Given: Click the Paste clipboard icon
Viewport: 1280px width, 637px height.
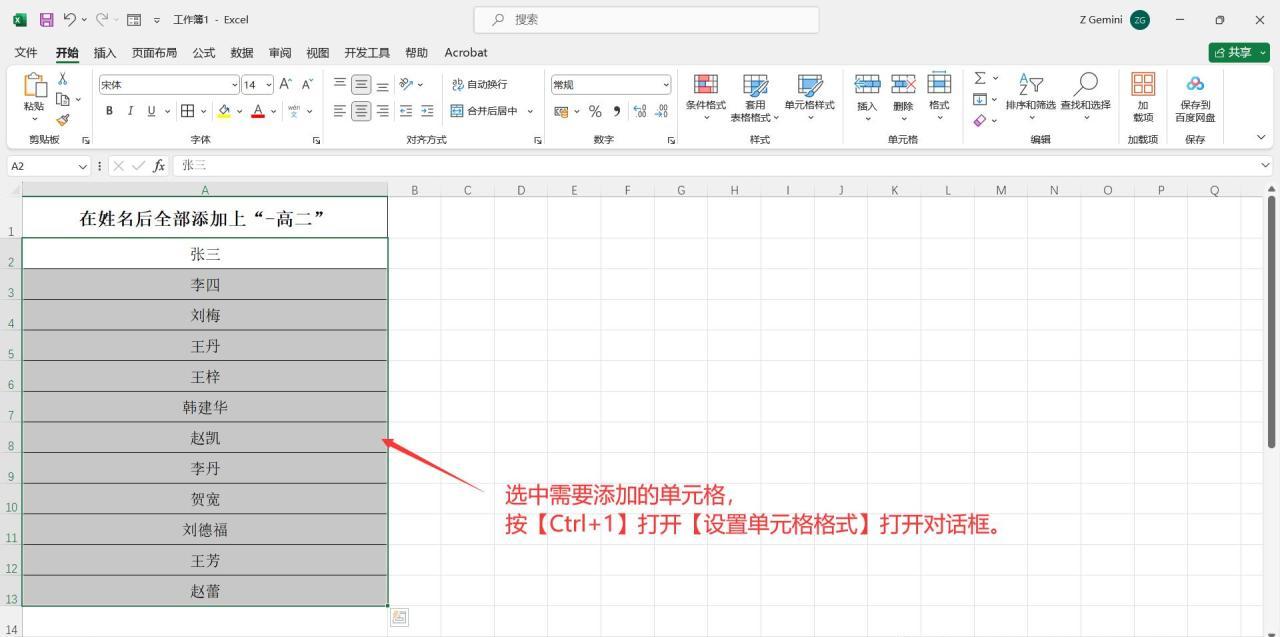Looking at the screenshot, I should click(34, 87).
